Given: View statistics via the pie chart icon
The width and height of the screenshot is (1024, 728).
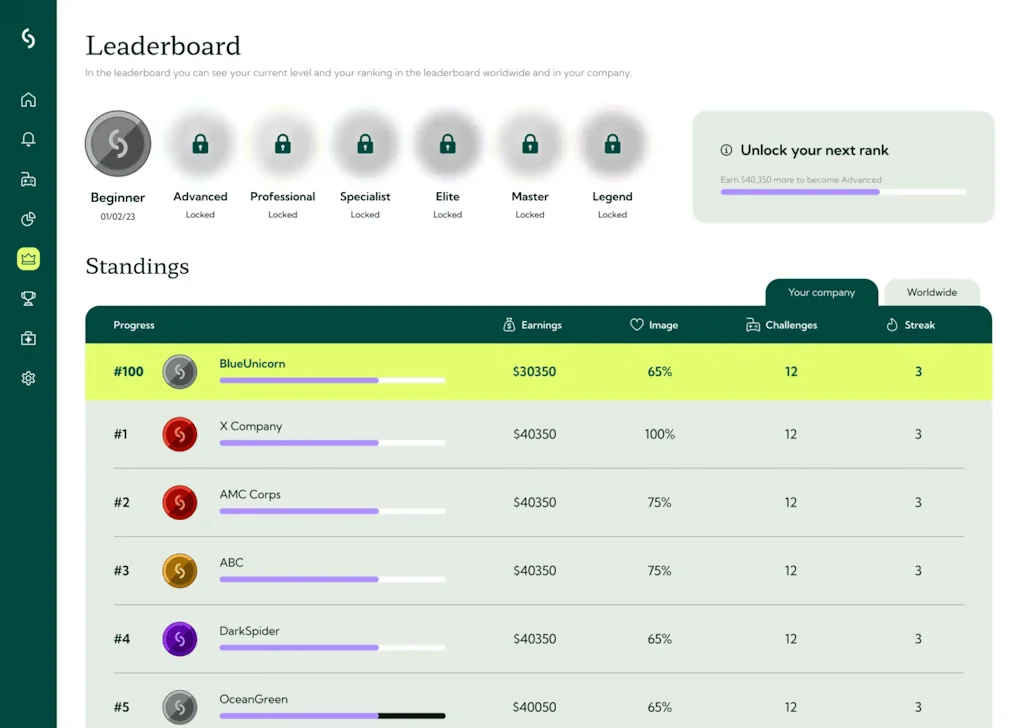Looking at the screenshot, I should pos(28,218).
